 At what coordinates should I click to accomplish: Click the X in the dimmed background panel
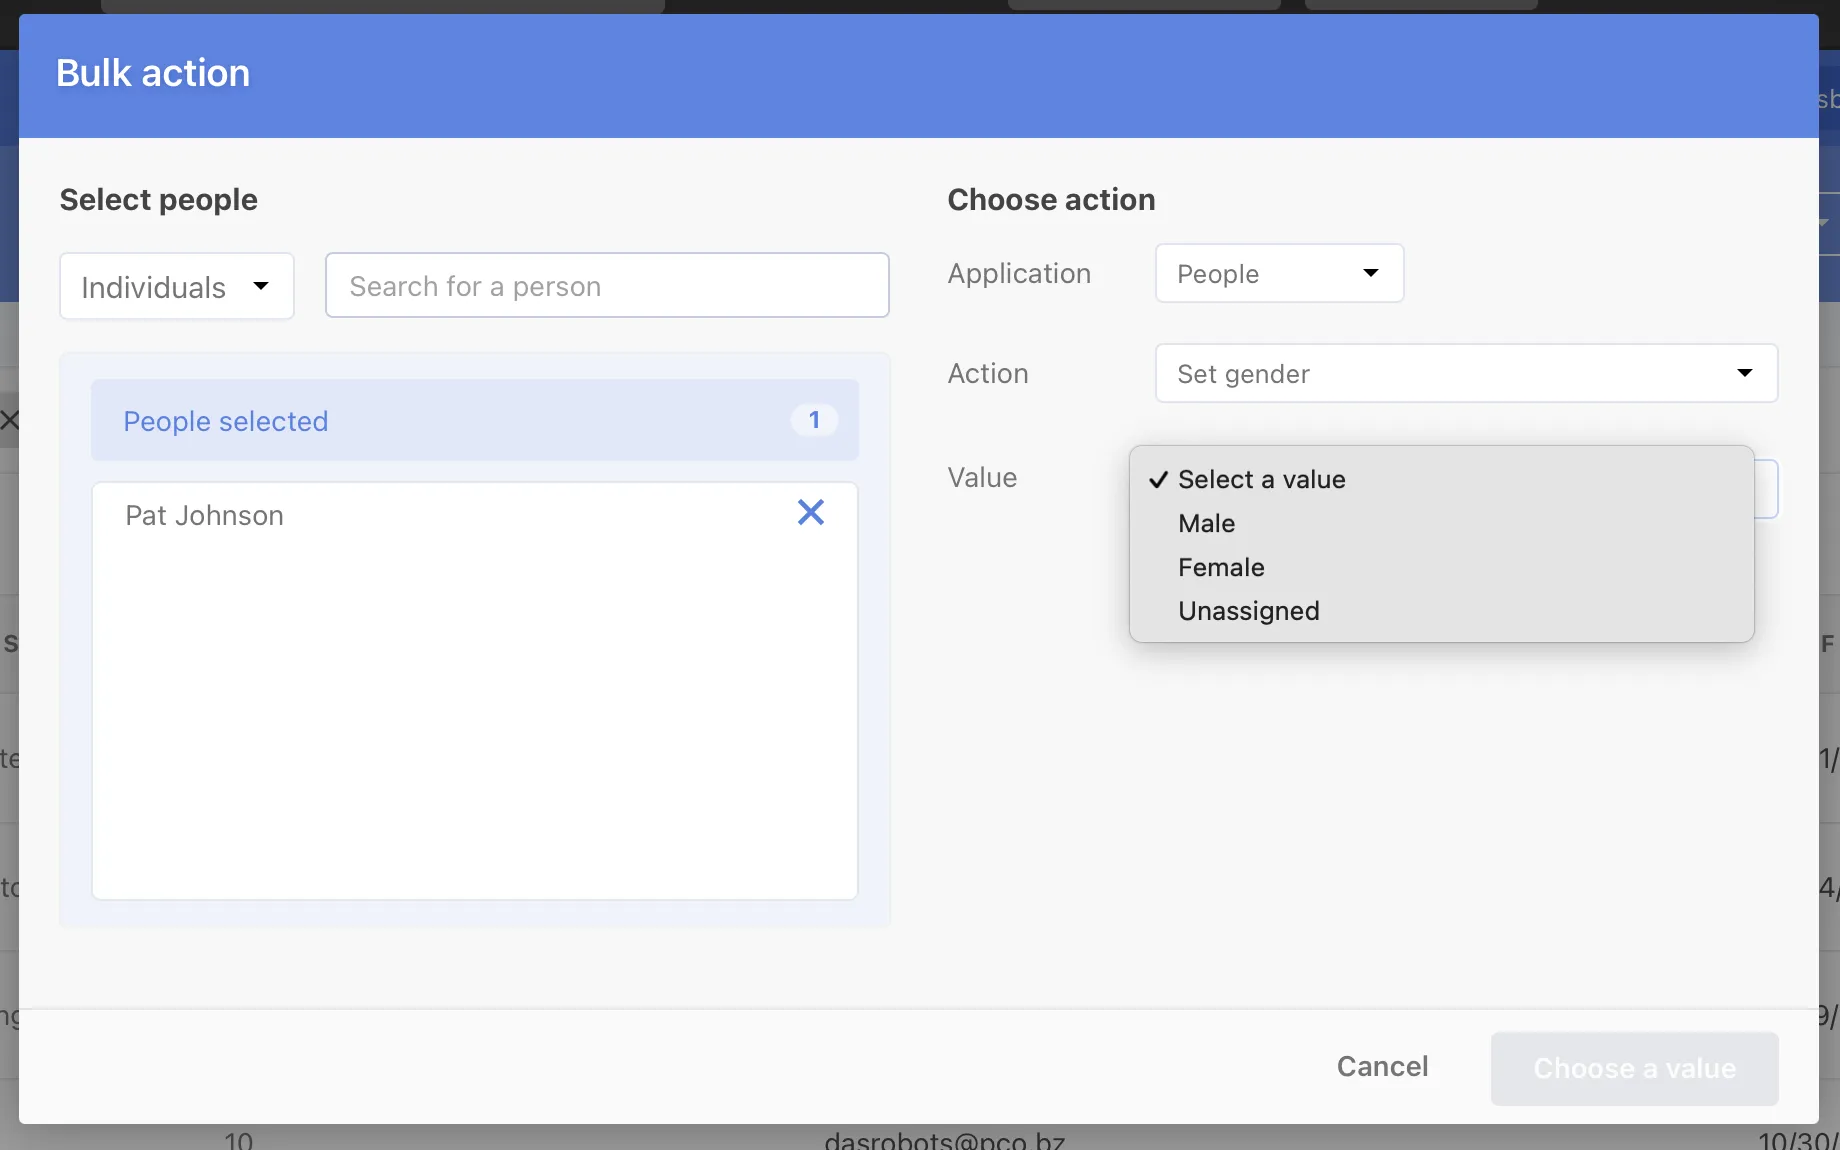point(11,420)
